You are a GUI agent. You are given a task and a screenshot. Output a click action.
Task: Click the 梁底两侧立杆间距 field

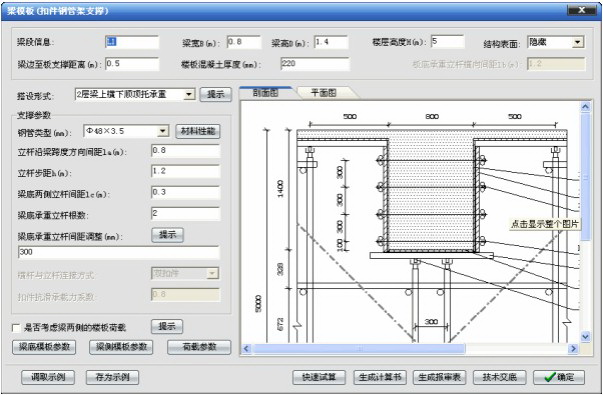[x=186, y=193]
